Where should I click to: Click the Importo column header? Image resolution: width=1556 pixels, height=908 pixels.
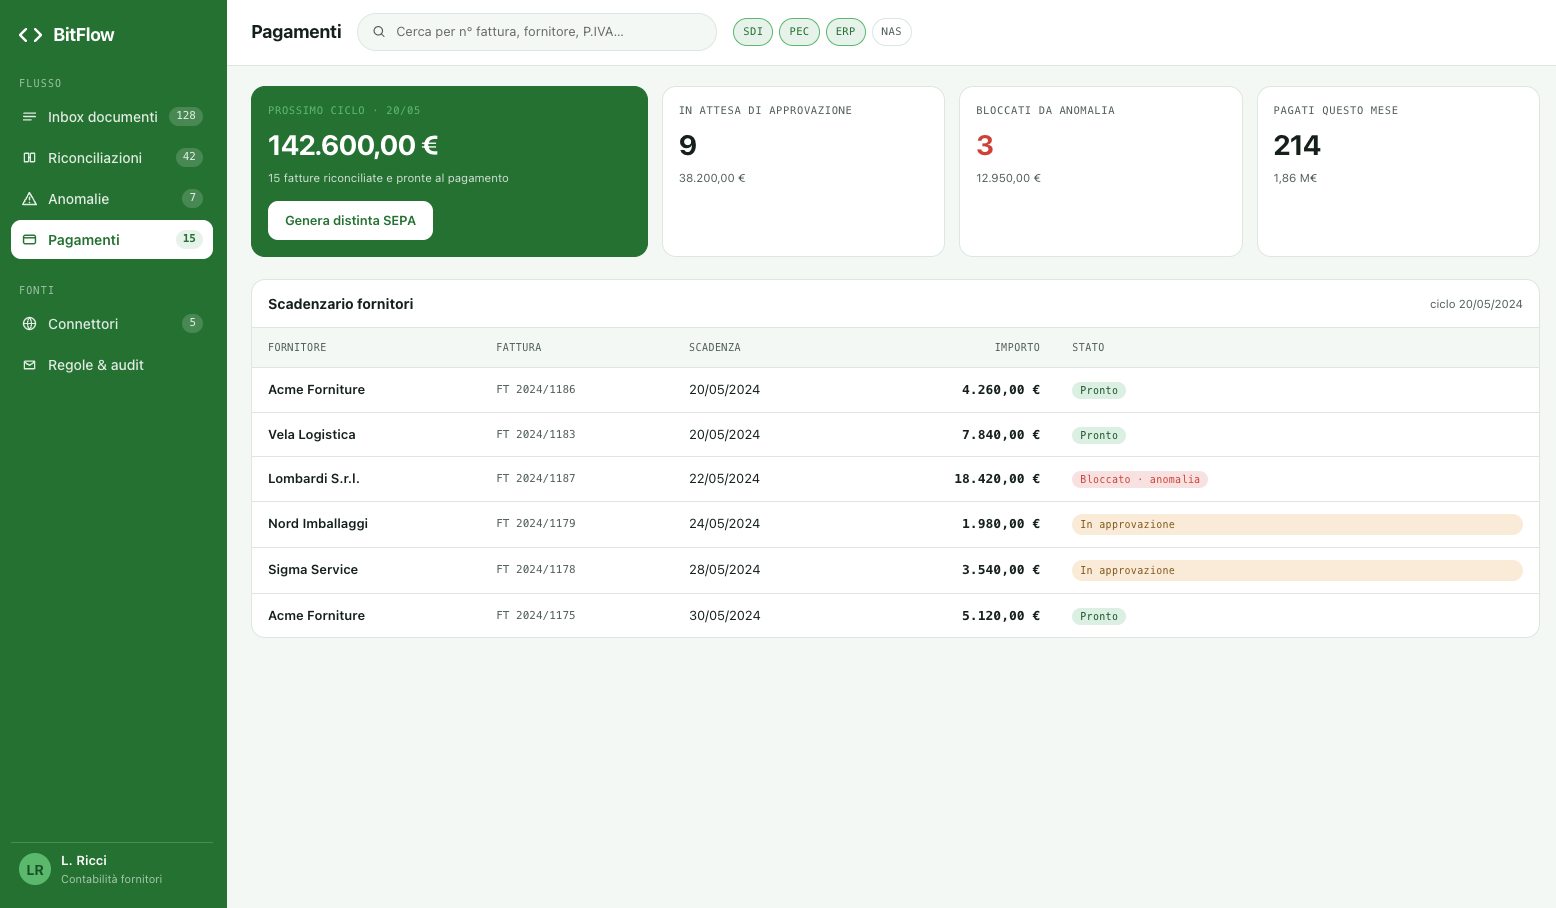coord(1017,348)
